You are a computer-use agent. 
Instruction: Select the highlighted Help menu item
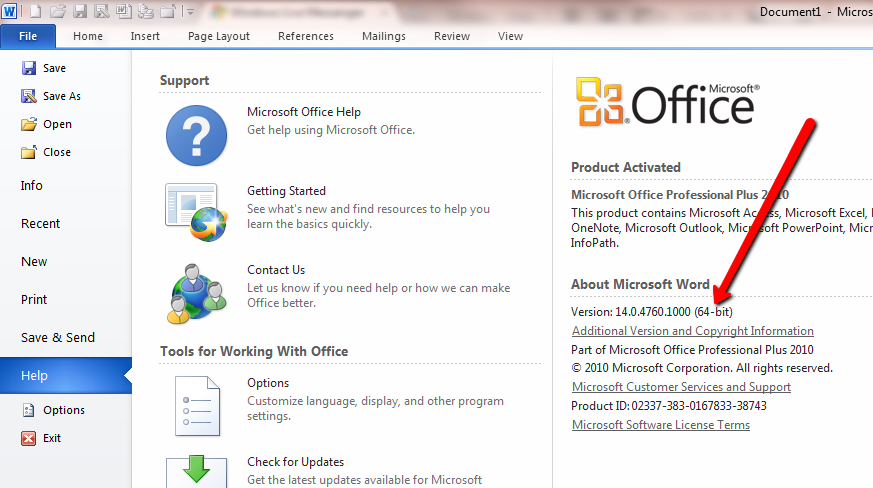[66, 375]
